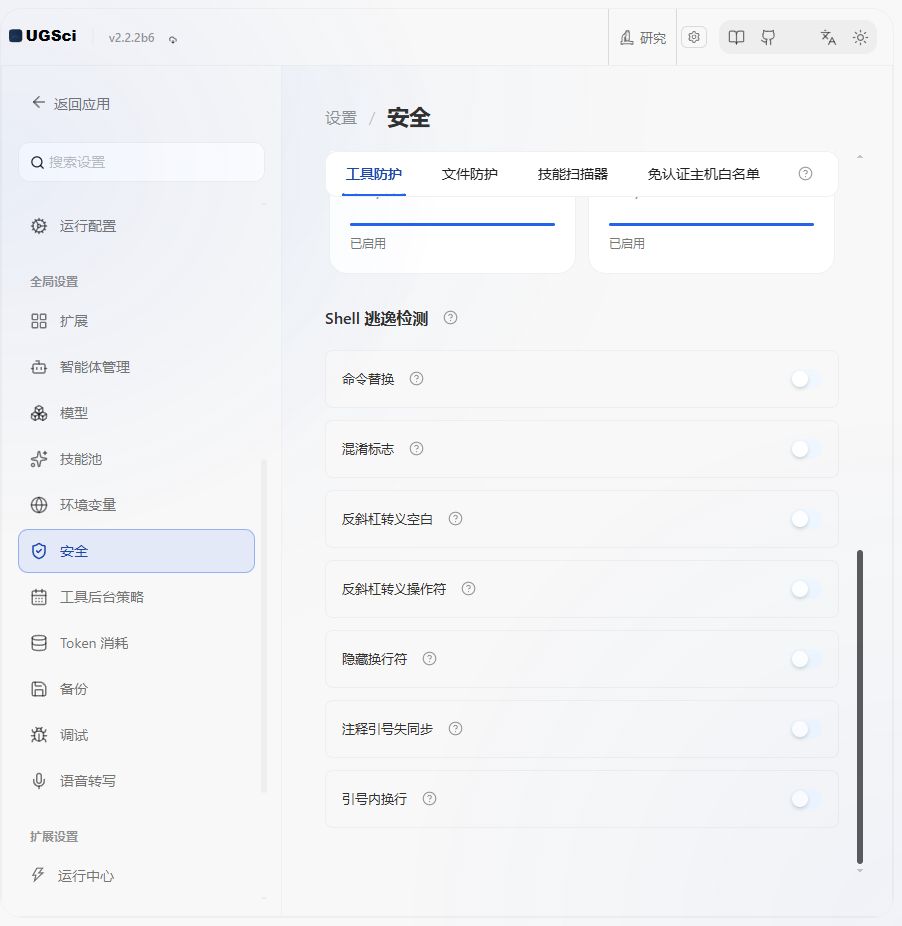Enable the 隐藏换行符 toggle
This screenshot has width=902, height=926.
(806, 659)
